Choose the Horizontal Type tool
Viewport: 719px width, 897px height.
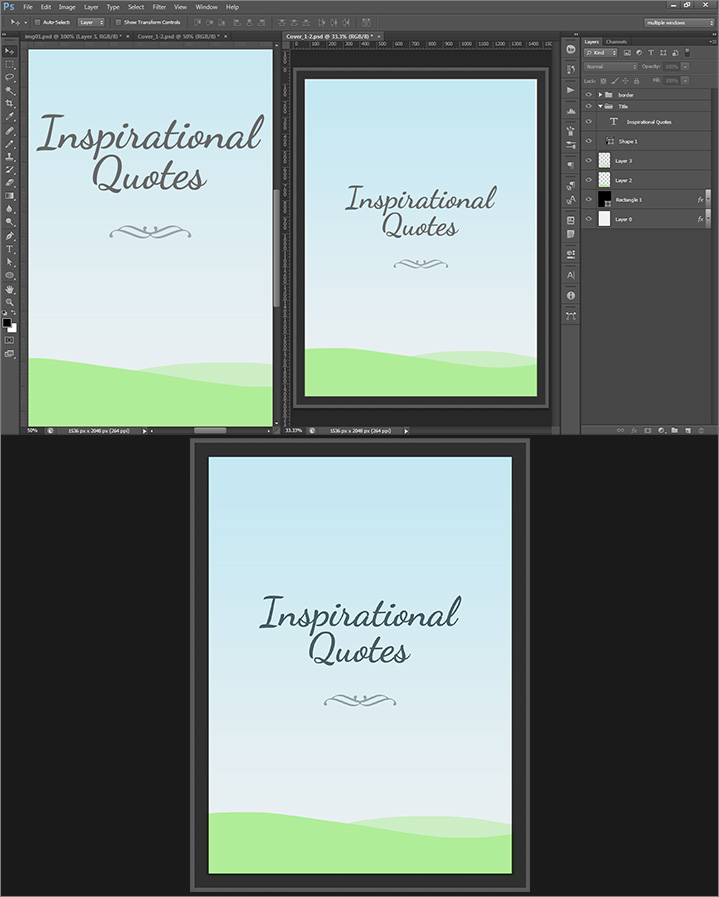pyautogui.click(x=10, y=248)
